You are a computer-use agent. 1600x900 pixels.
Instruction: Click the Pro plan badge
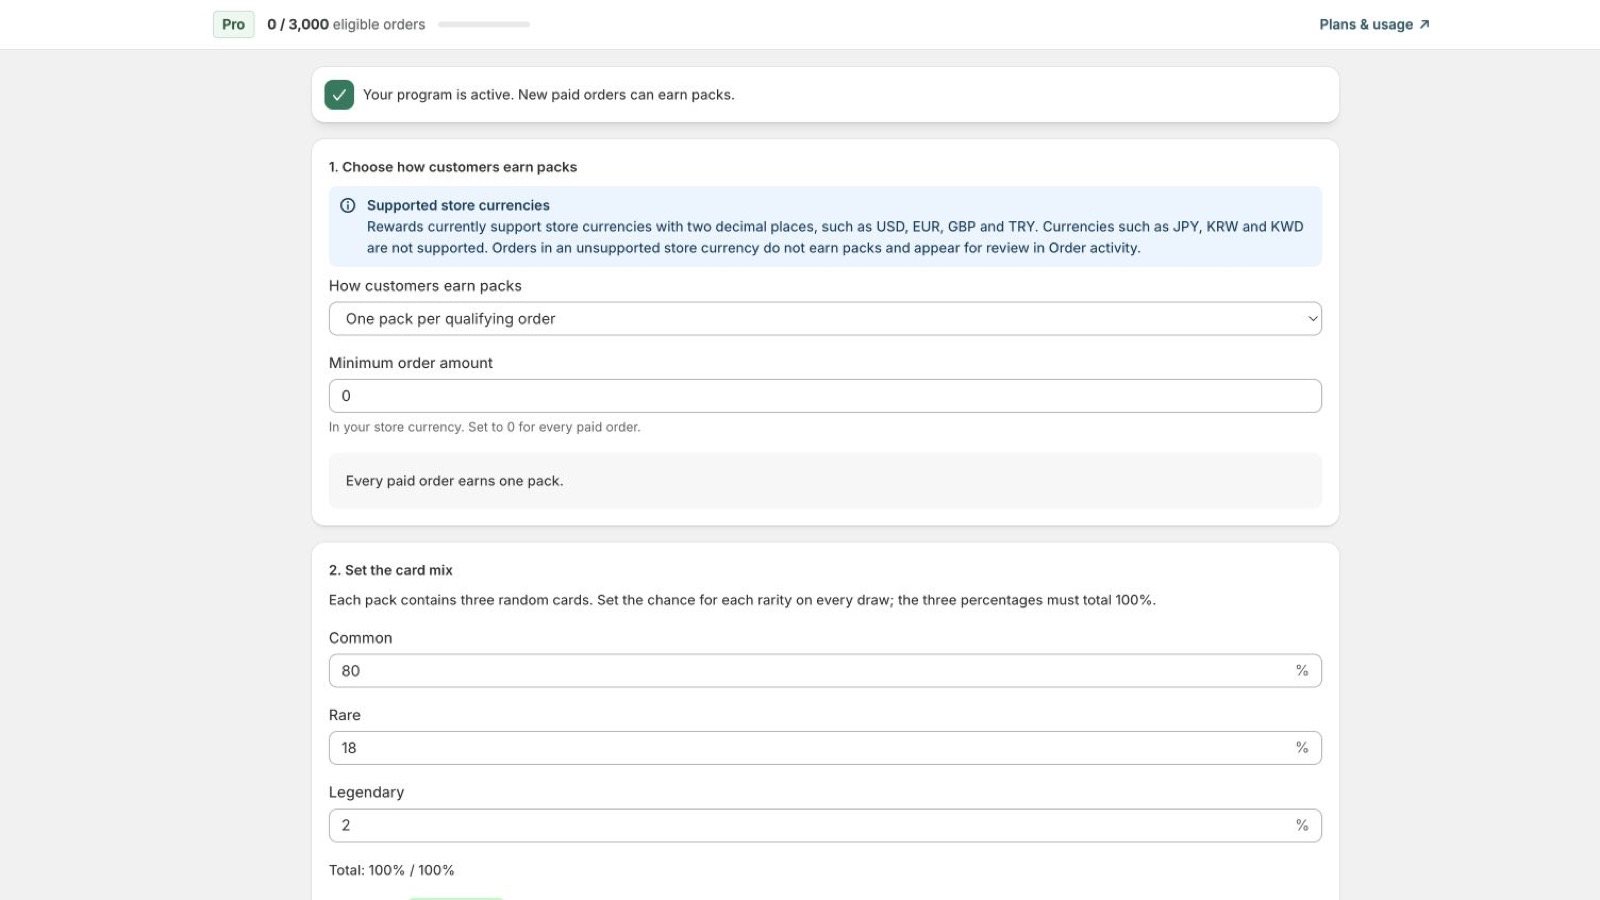click(x=234, y=25)
